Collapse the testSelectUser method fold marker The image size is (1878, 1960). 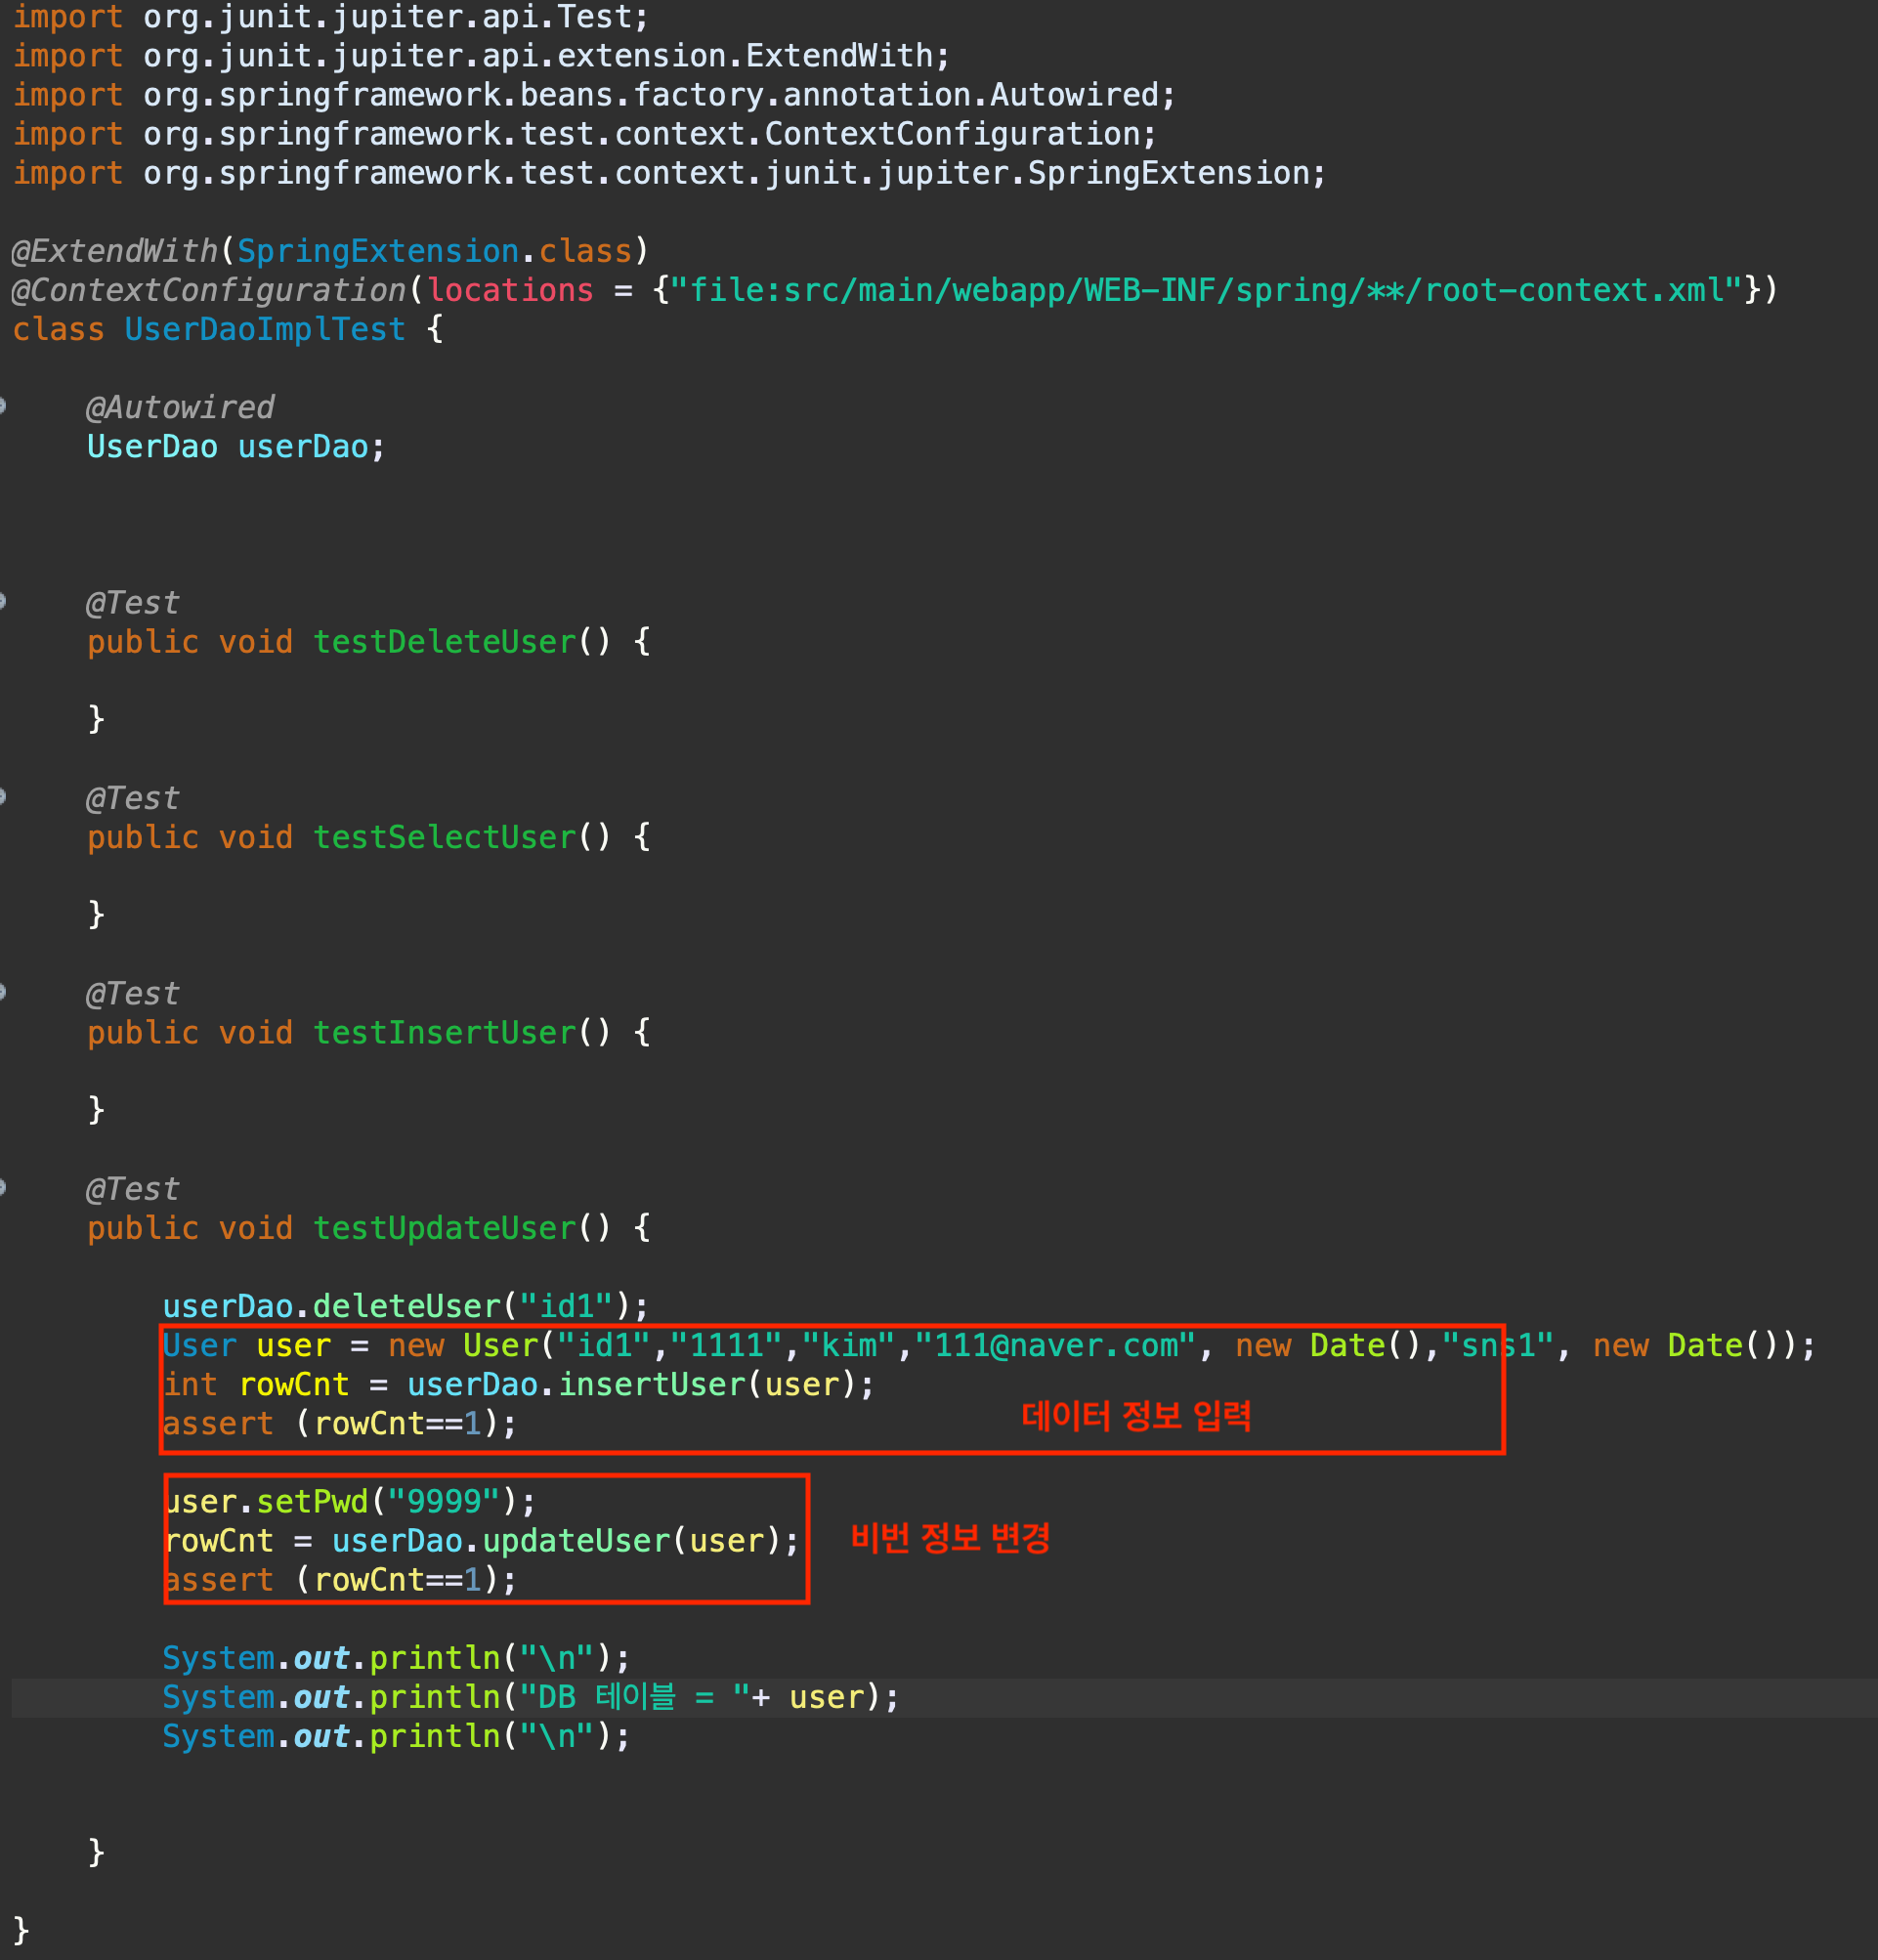coord(3,797)
